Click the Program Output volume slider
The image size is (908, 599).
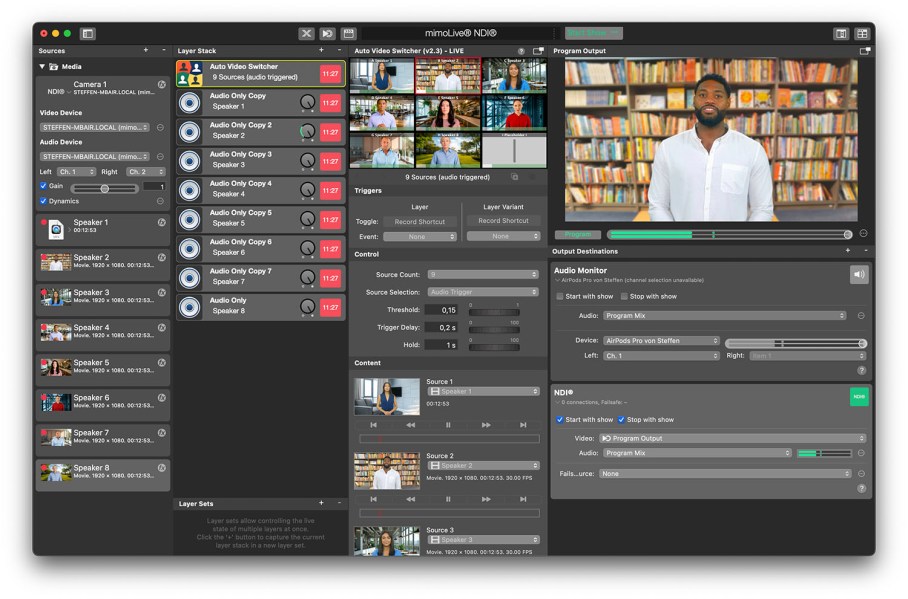click(730, 235)
